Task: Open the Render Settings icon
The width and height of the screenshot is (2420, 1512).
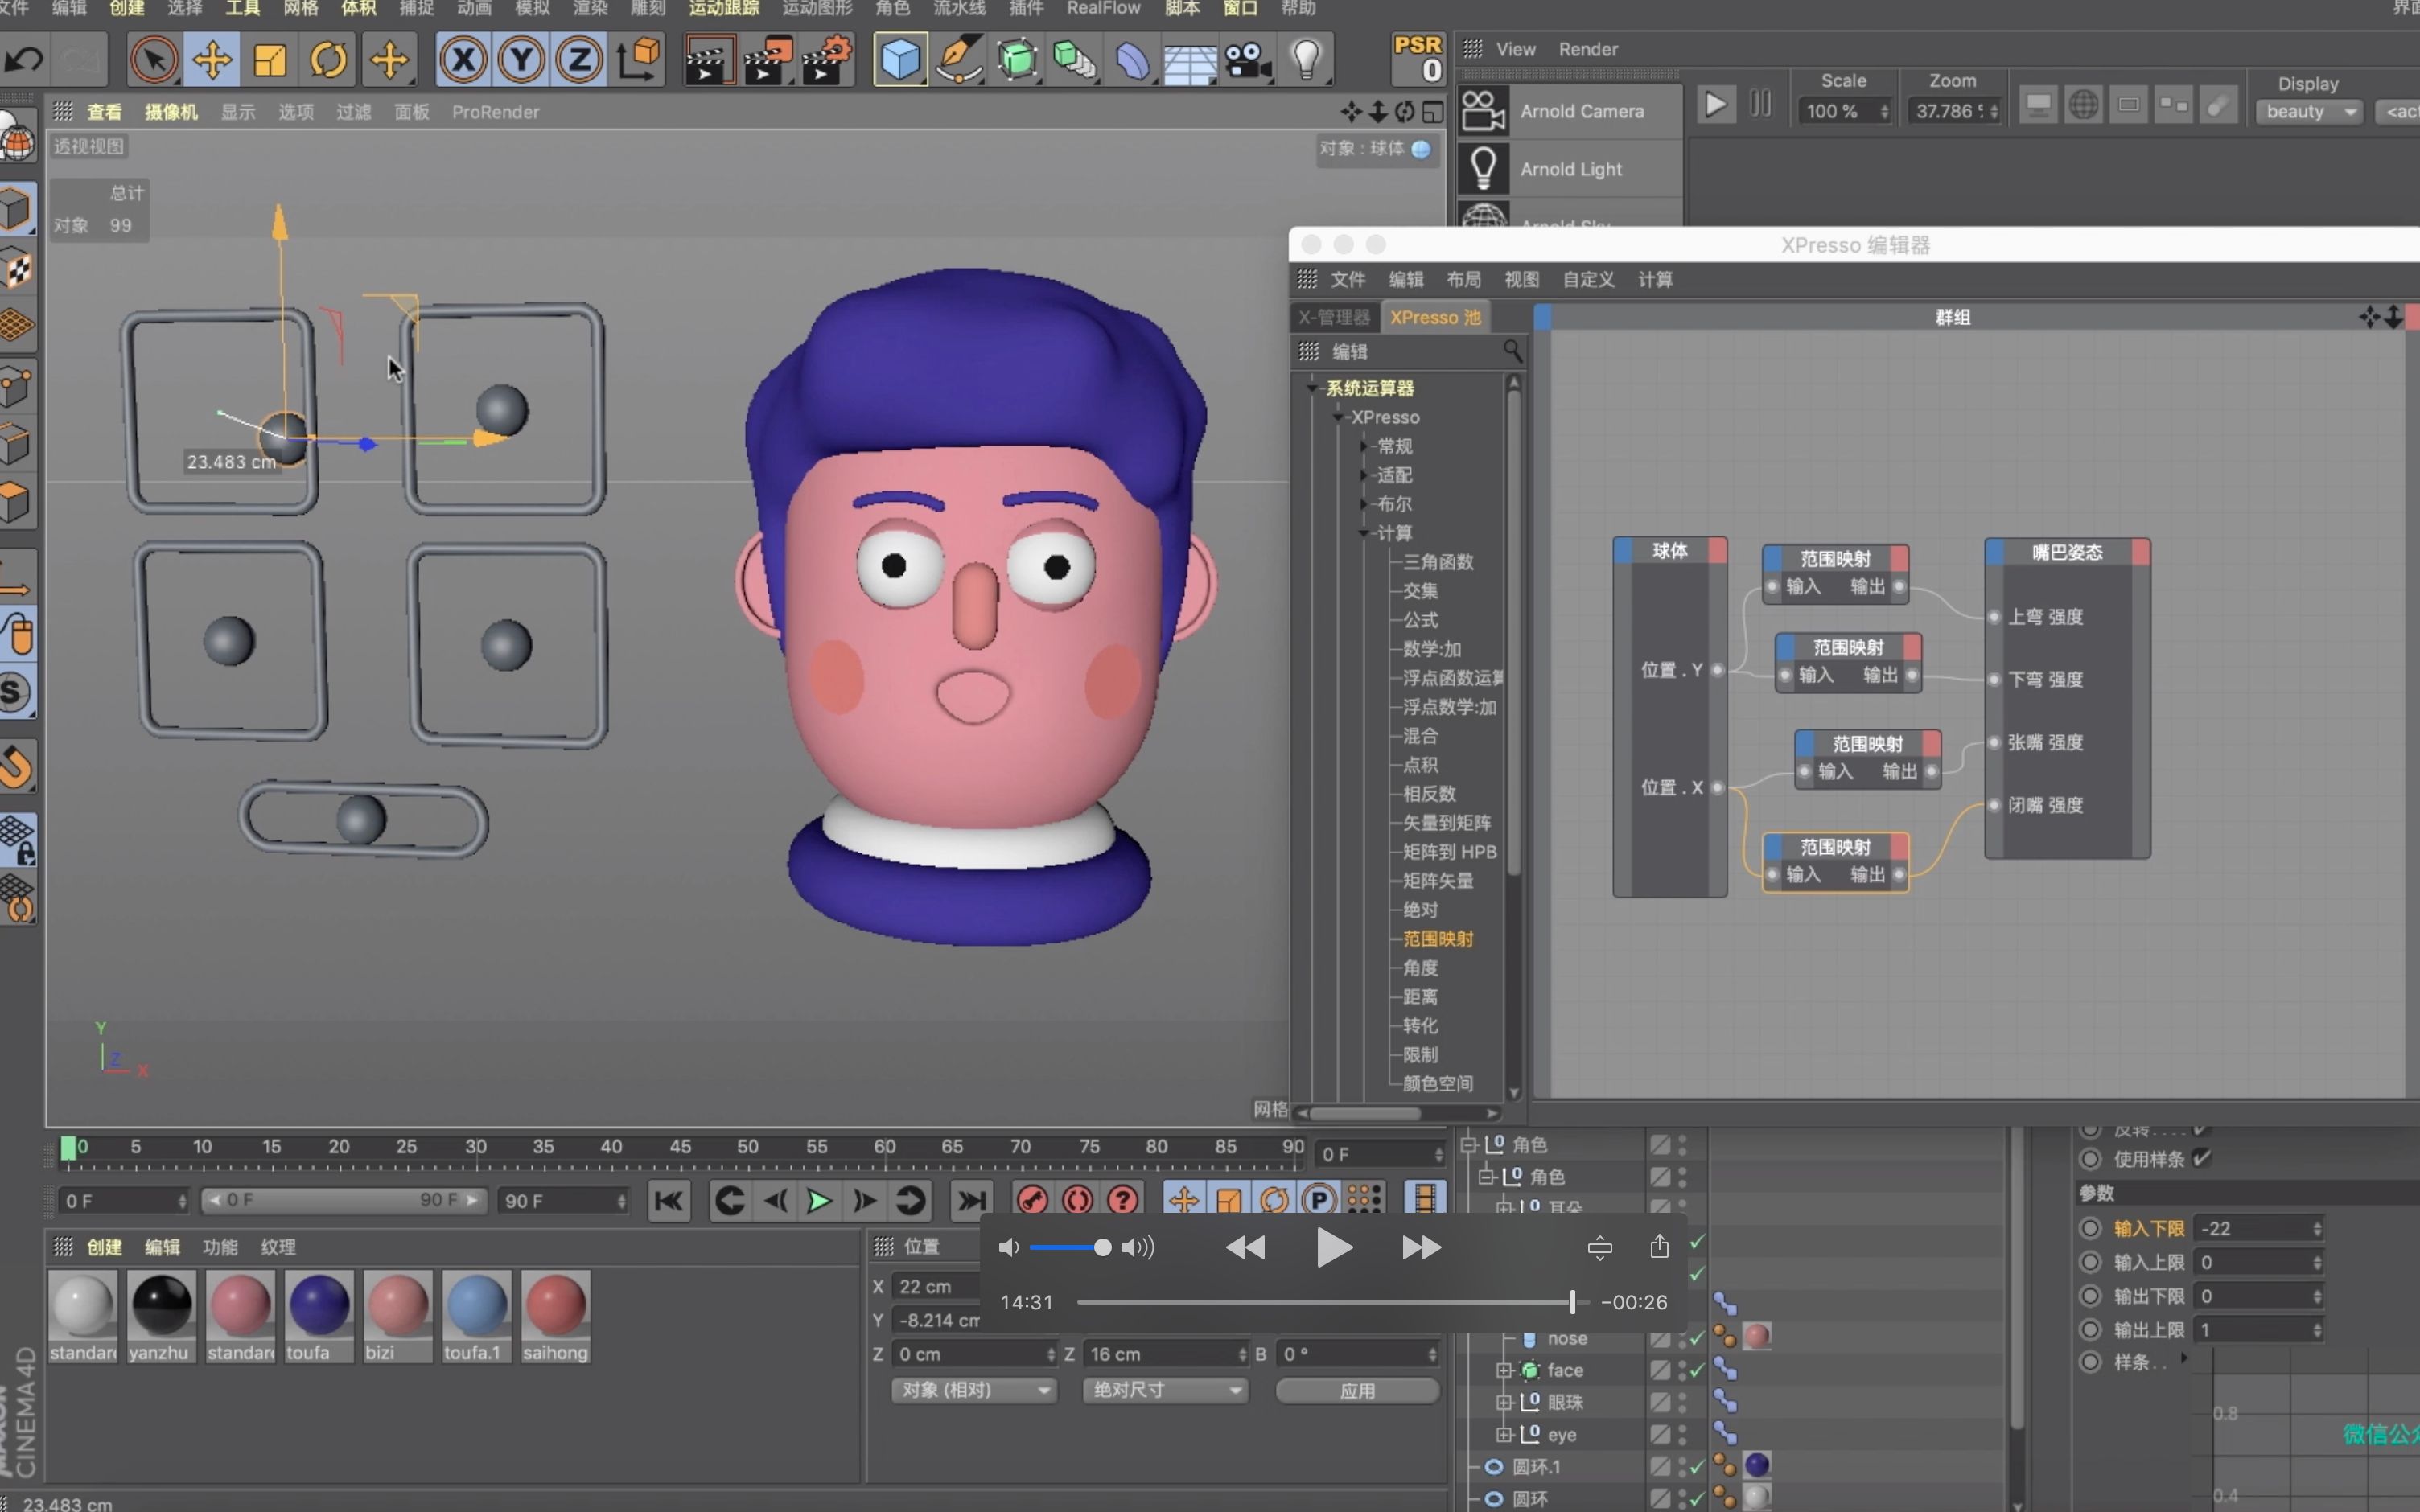Action: (x=826, y=59)
